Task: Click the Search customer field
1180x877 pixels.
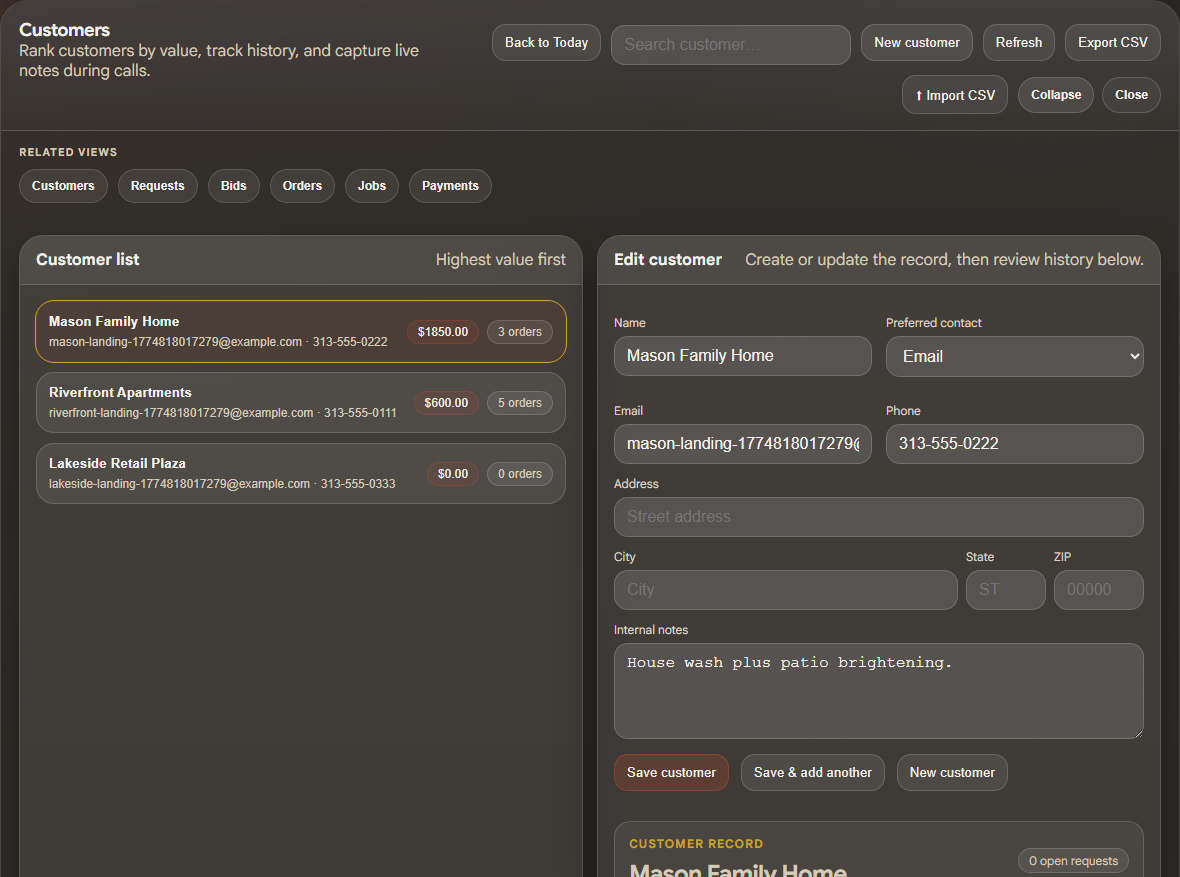Action: 730,44
